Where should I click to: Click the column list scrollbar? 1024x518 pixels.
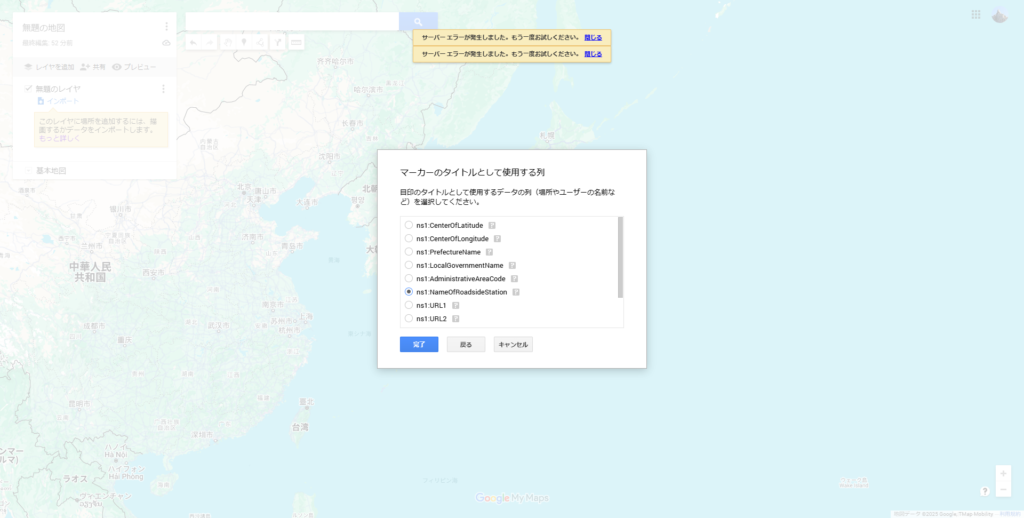[620, 257]
